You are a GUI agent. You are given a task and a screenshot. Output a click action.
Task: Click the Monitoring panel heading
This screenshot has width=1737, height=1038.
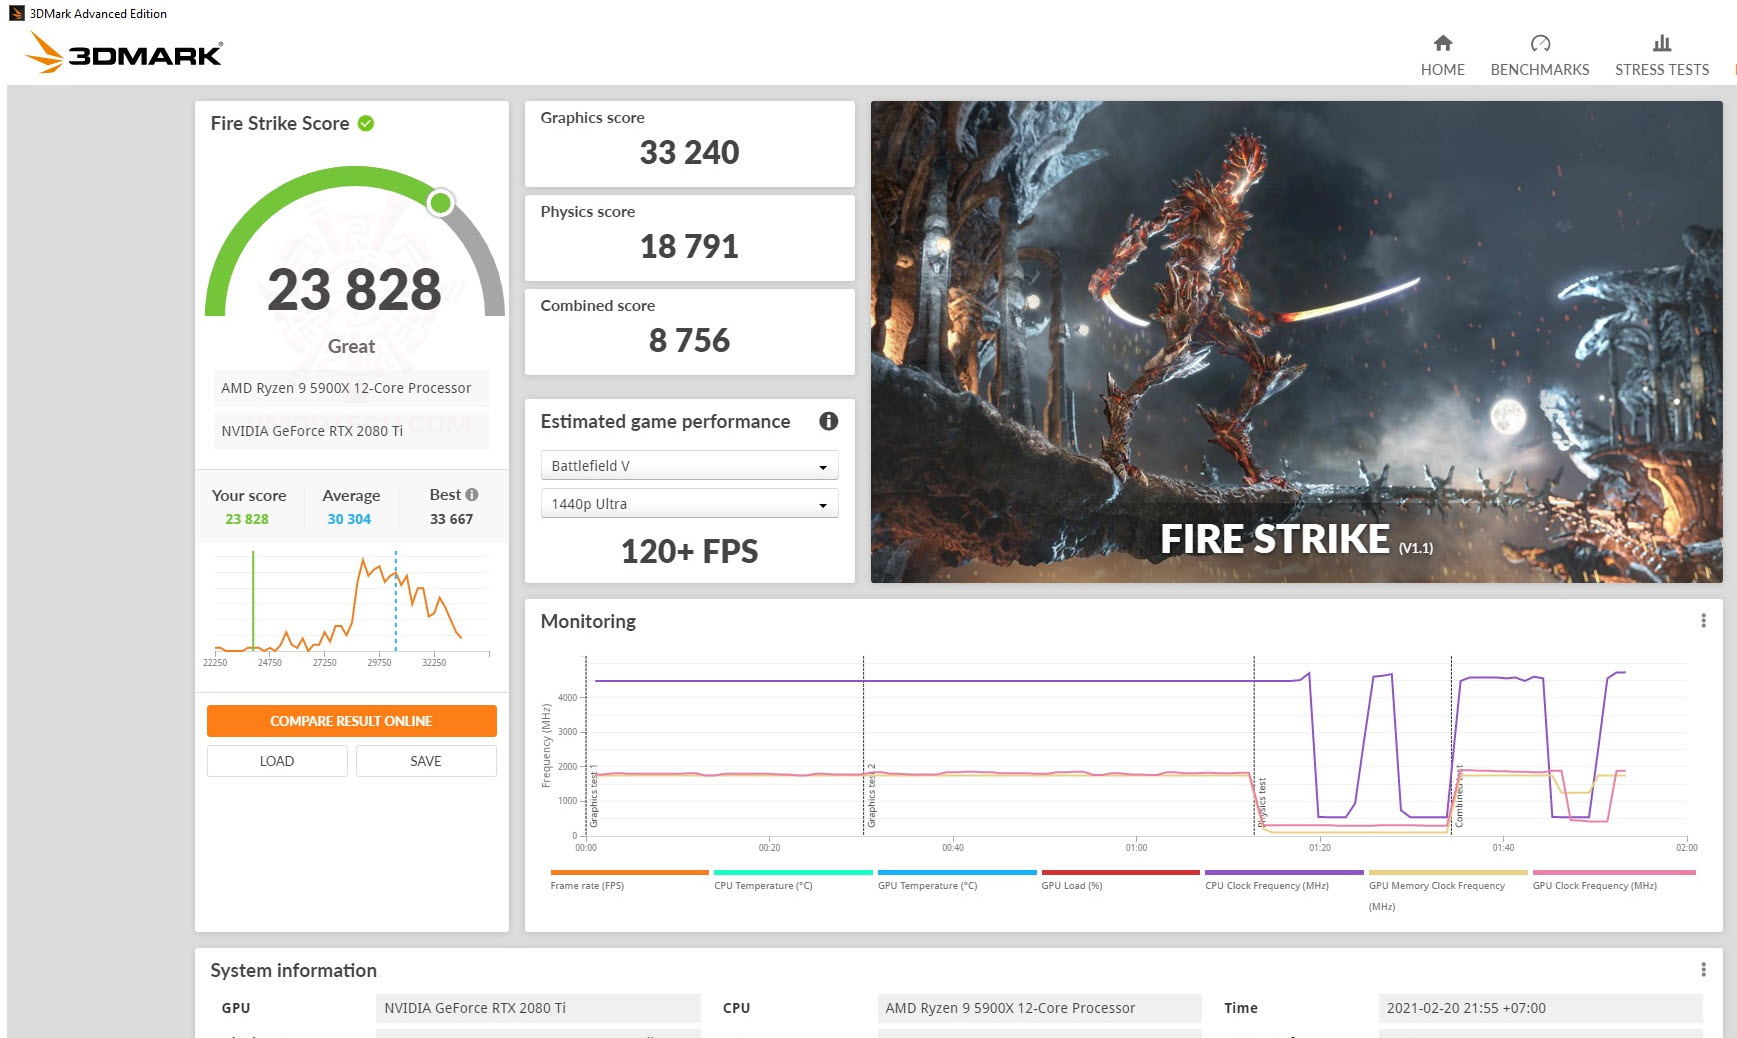(588, 621)
